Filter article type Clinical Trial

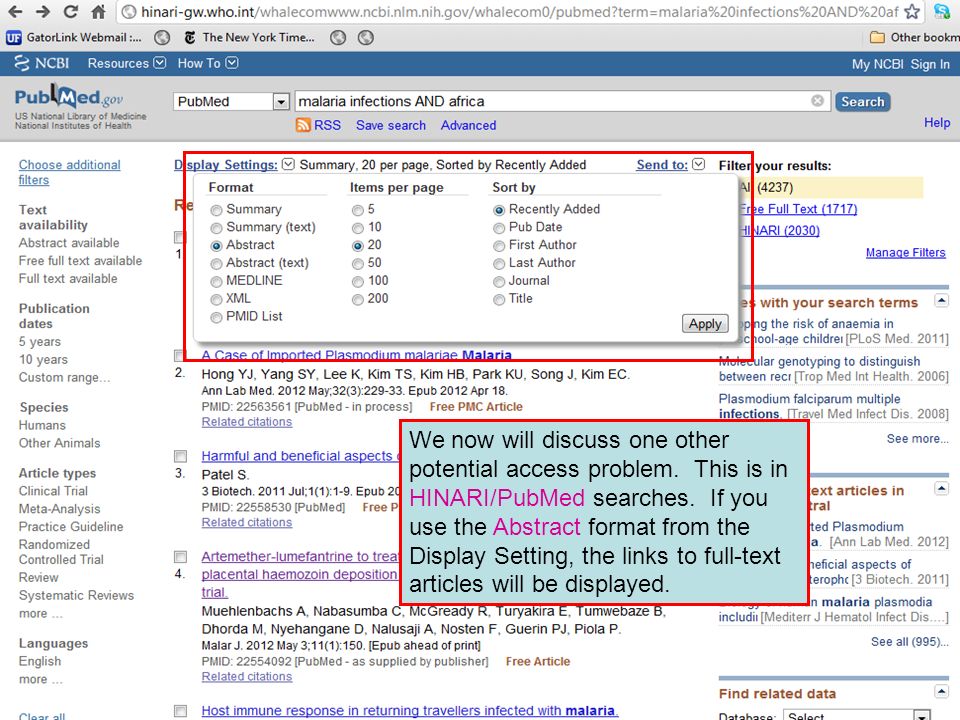tap(53, 491)
